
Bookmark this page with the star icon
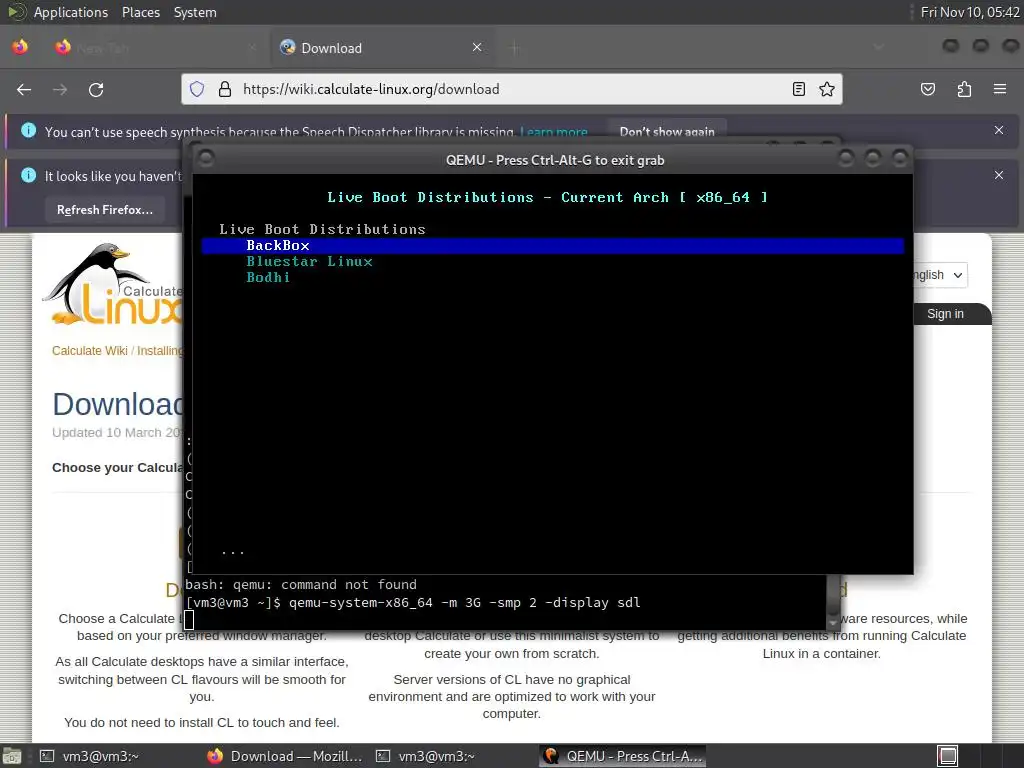pos(827,89)
